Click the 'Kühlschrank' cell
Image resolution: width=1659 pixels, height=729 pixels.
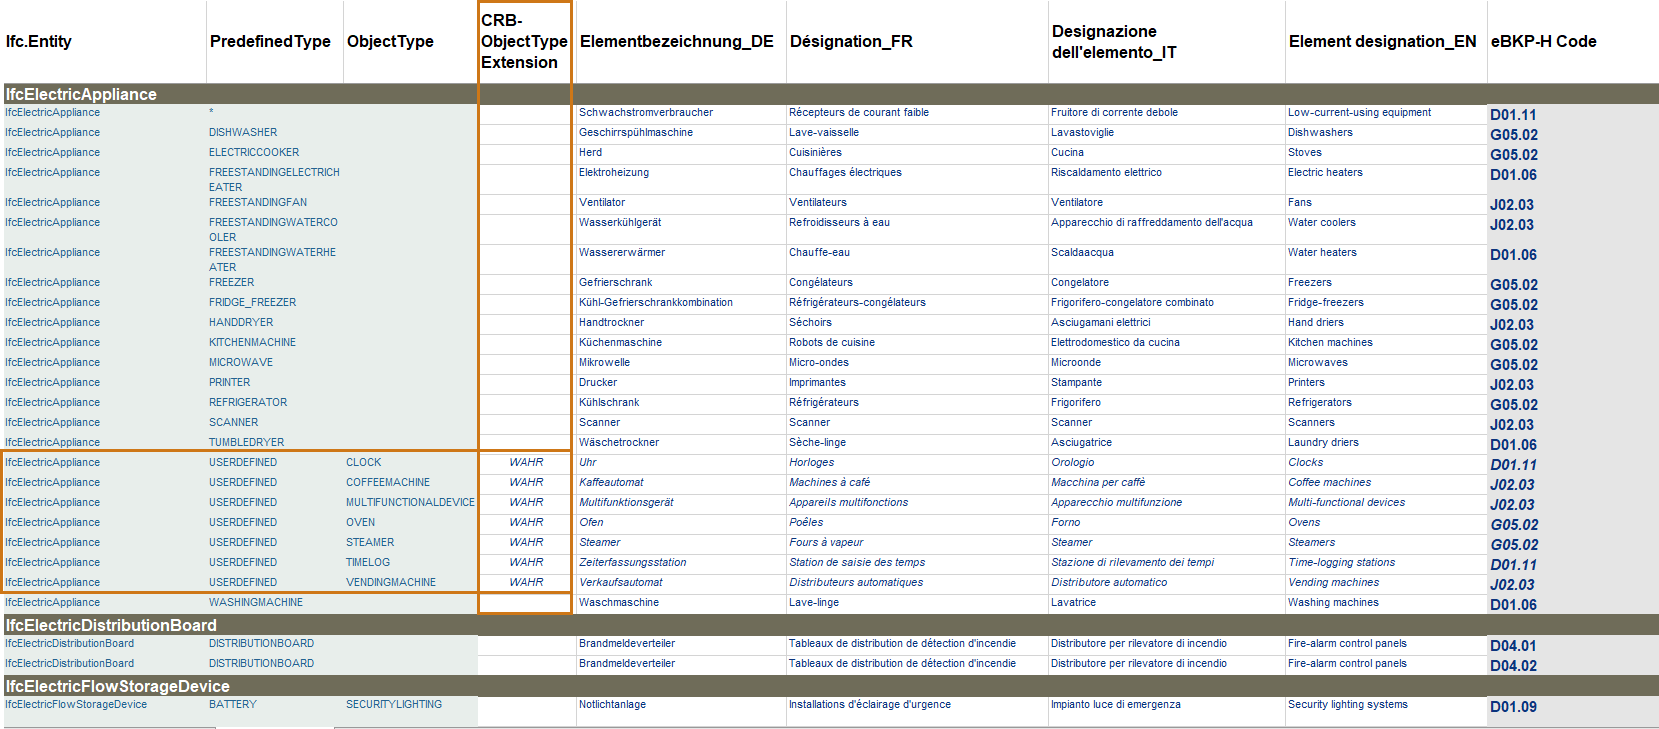tap(609, 402)
